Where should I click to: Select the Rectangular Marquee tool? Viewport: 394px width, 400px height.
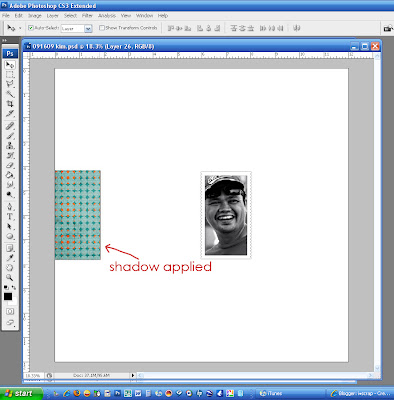tap(10, 74)
